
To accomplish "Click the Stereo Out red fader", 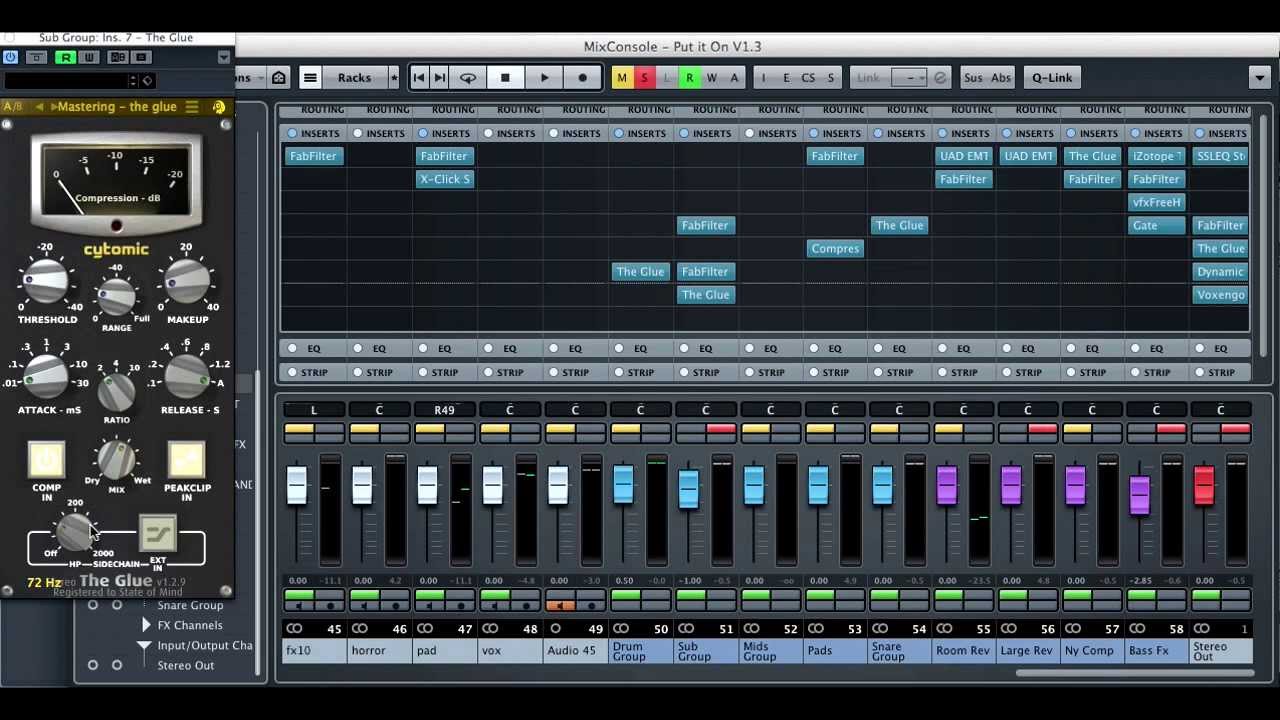I will pyautogui.click(x=1204, y=486).
